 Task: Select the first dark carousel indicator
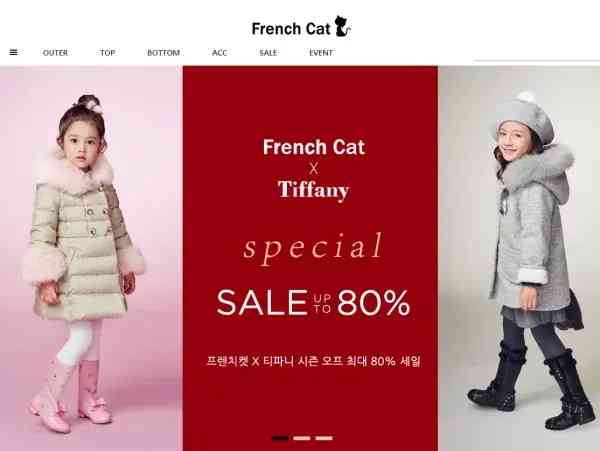280,438
